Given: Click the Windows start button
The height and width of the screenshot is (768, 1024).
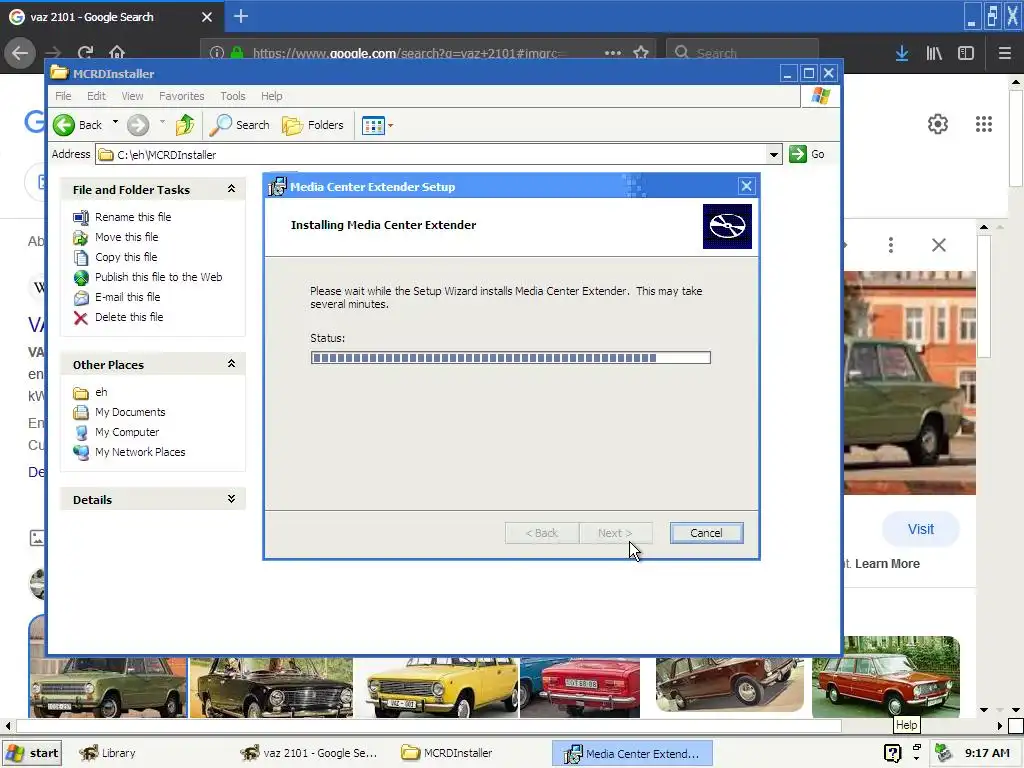Looking at the screenshot, I should pyautogui.click(x=32, y=753).
